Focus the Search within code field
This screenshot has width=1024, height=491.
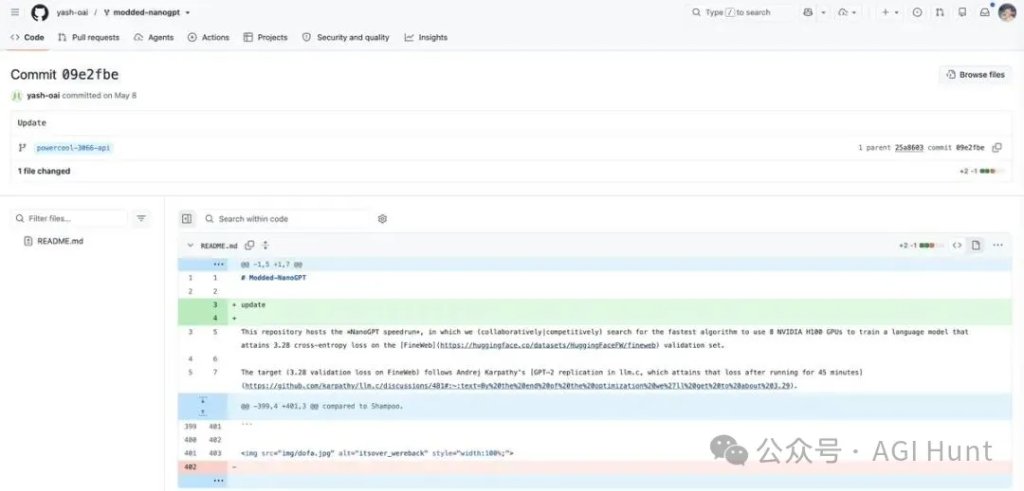[x=285, y=219]
